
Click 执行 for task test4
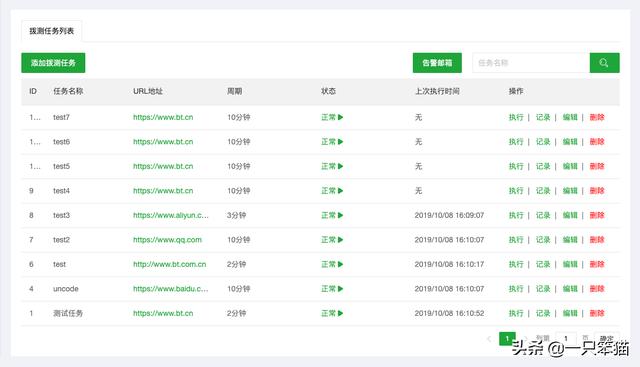click(516, 191)
